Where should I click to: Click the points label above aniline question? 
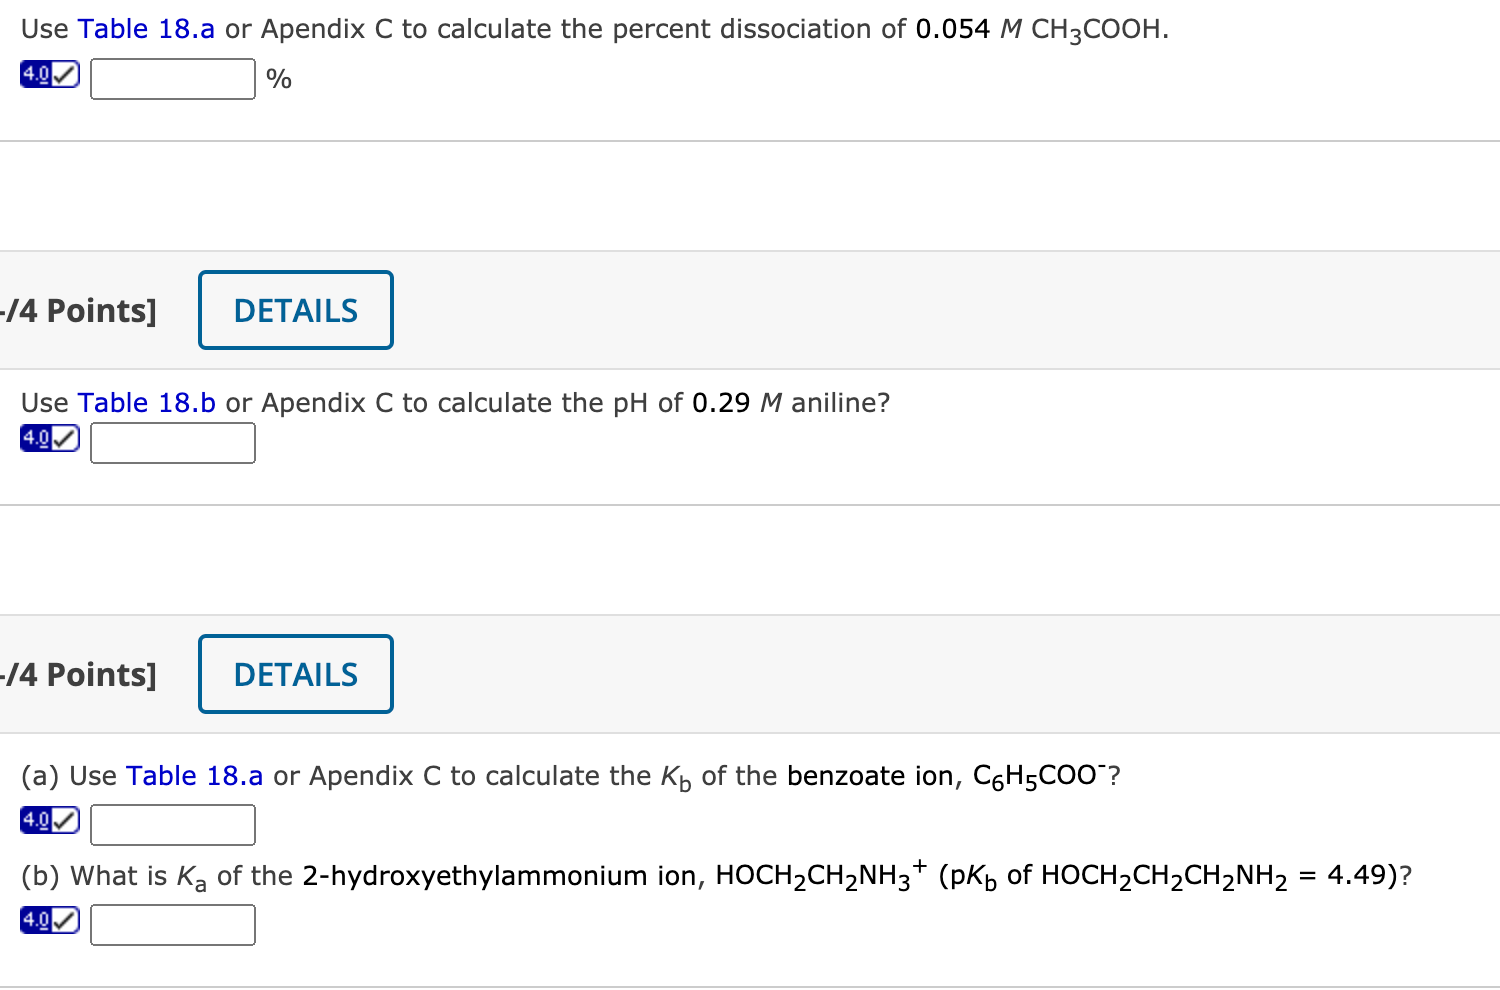point(80,311)
